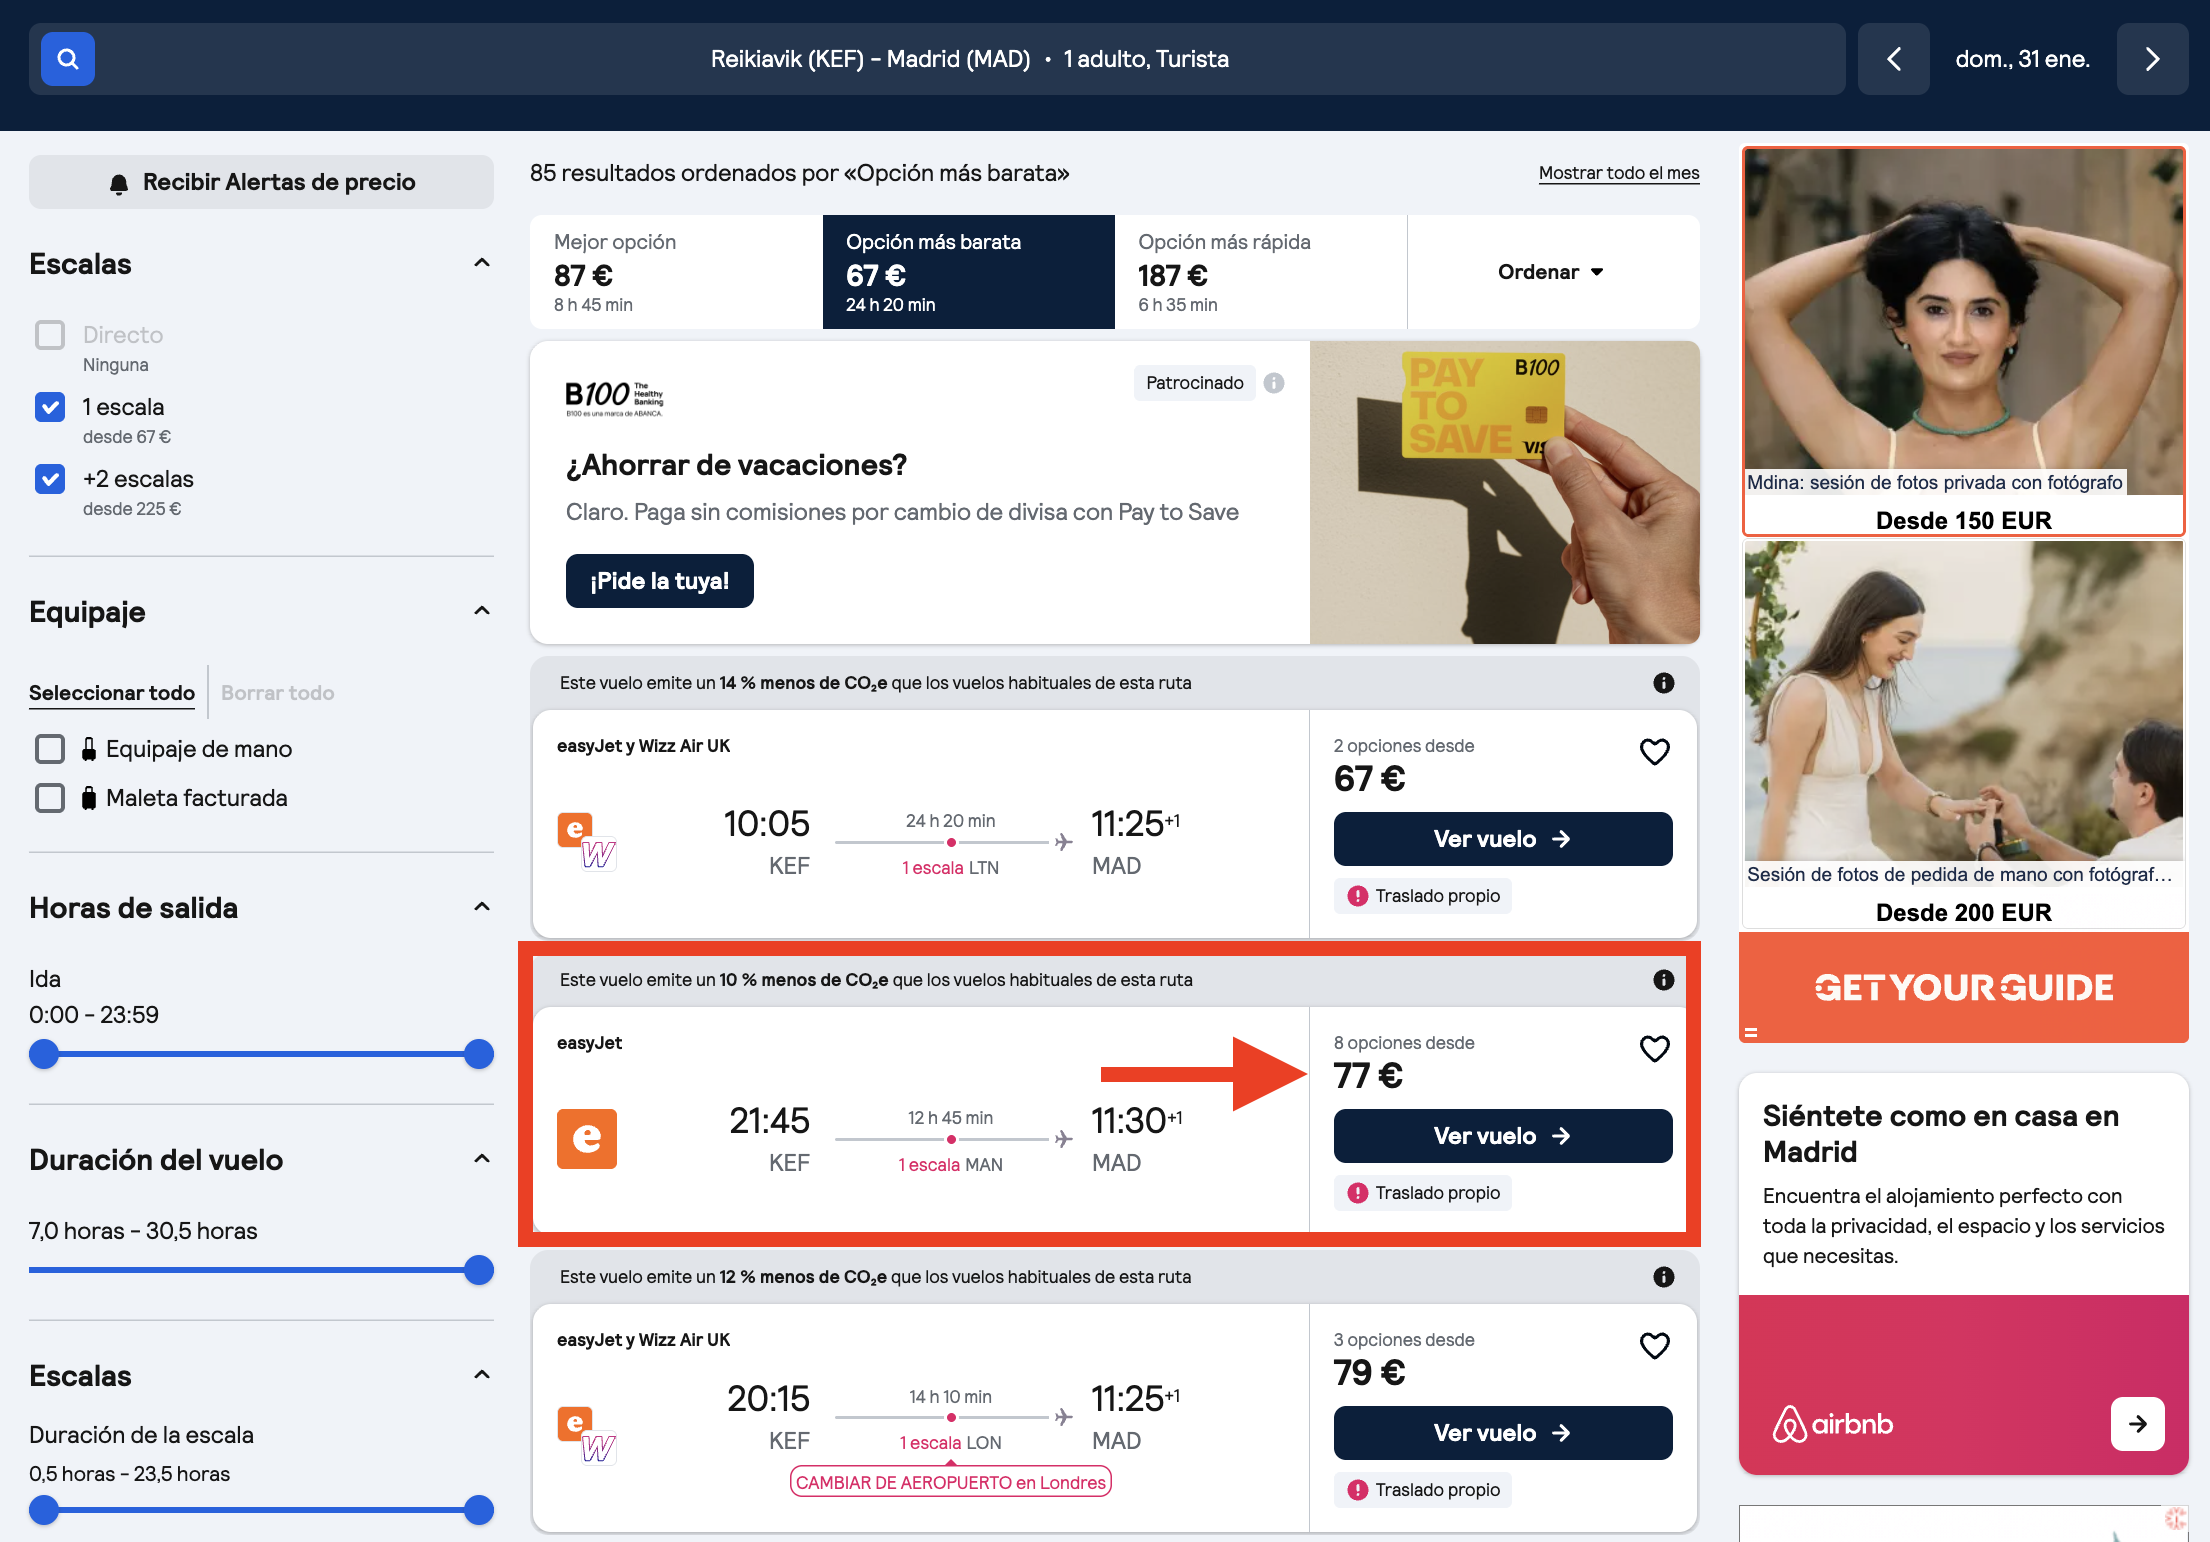This screenshot has width=2210, height=1542.
Task: Collapse the Escalas duration section
Action: pyautogui.click(x=482, y=1375)
